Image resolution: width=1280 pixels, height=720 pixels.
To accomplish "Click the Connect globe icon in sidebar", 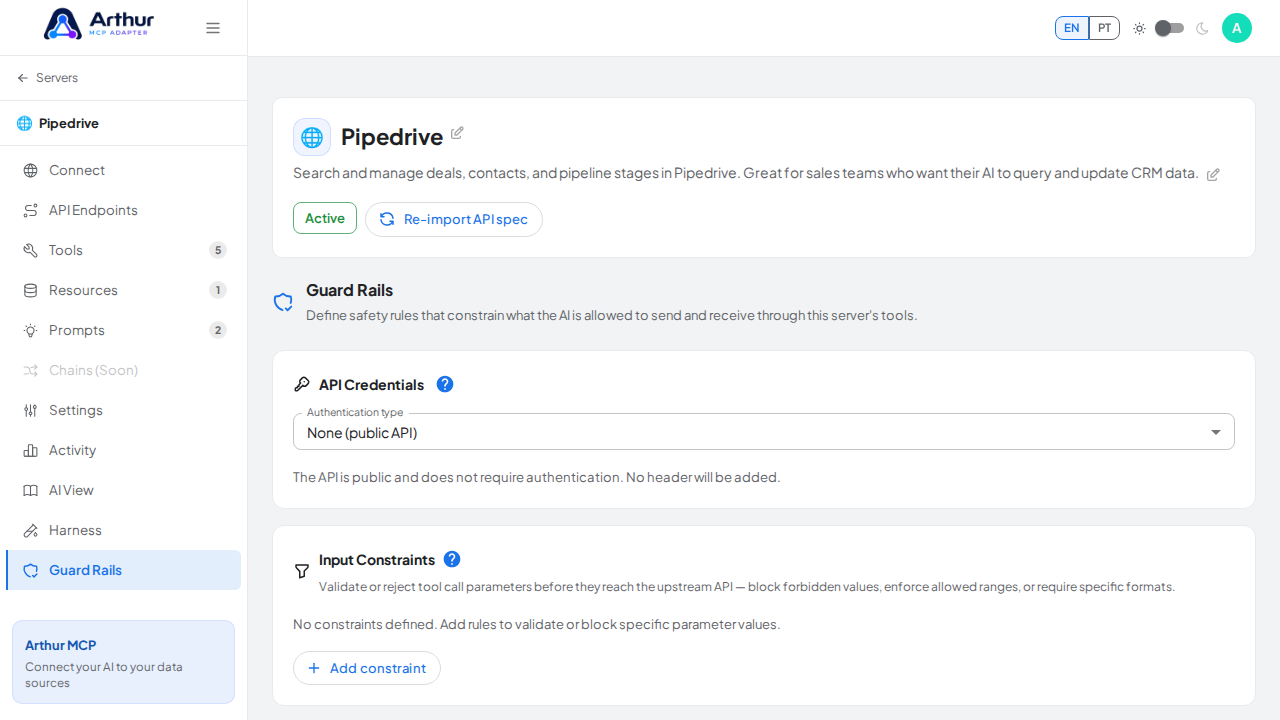I will tap(31, 171).
